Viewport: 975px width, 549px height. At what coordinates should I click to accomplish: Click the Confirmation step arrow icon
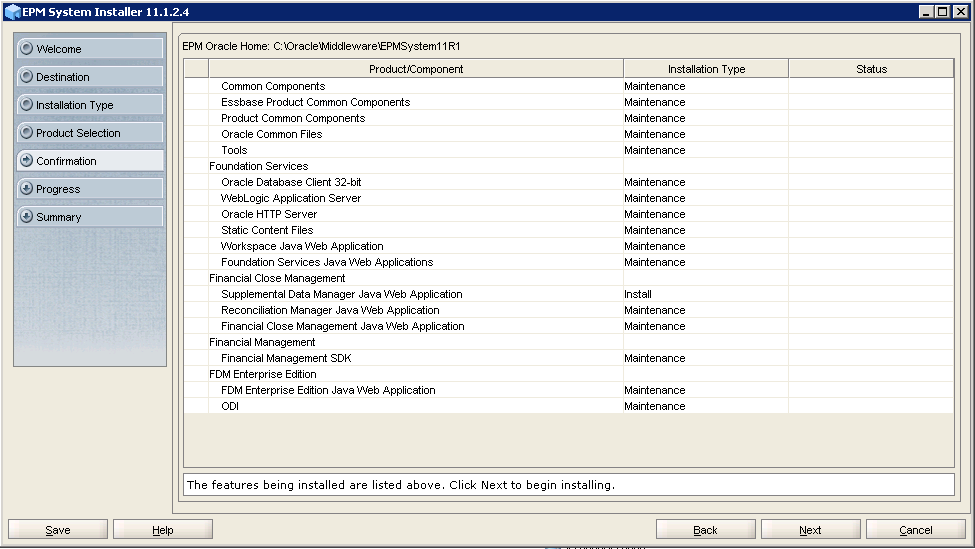[26, 161]
